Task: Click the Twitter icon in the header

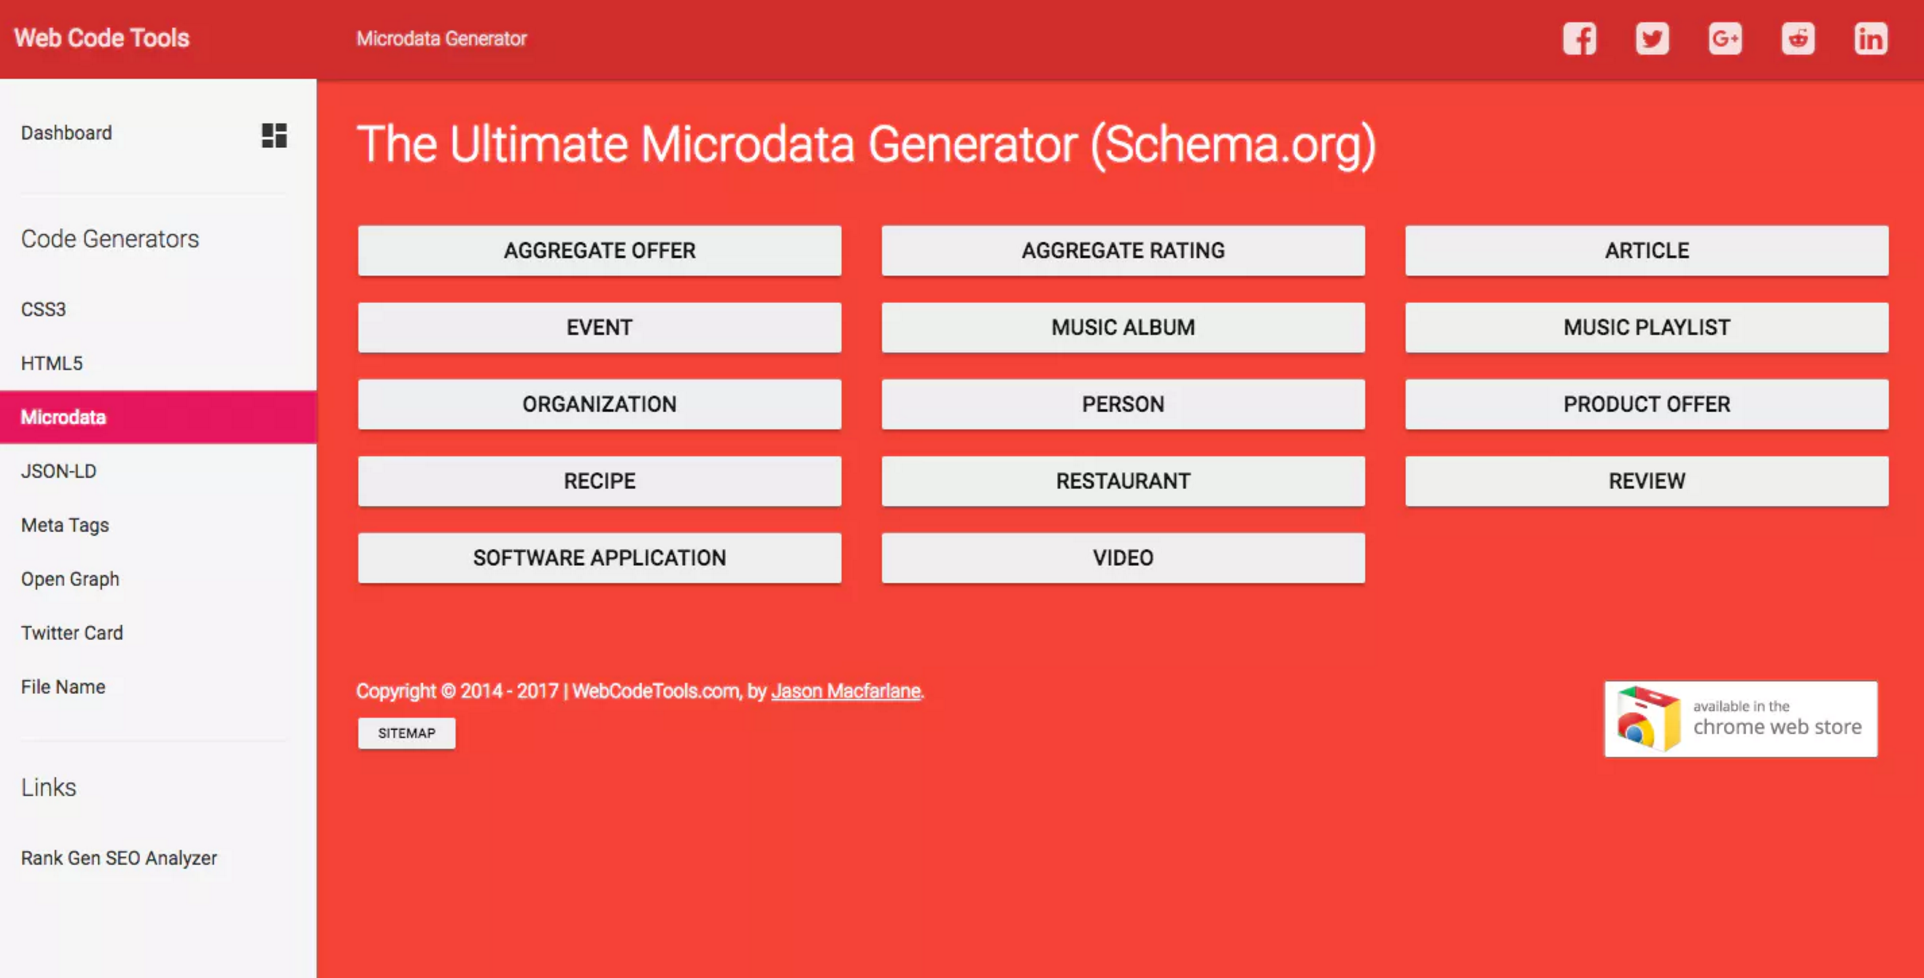Action: tap(1652, 38)
